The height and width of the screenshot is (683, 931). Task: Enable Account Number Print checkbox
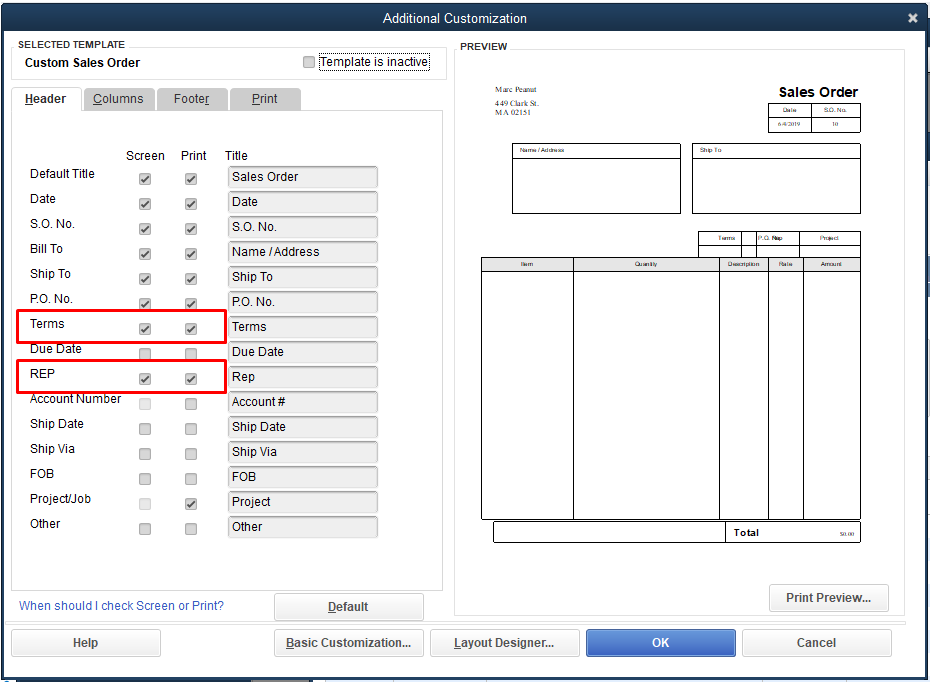pyautogui.click(x=191, y=404)
